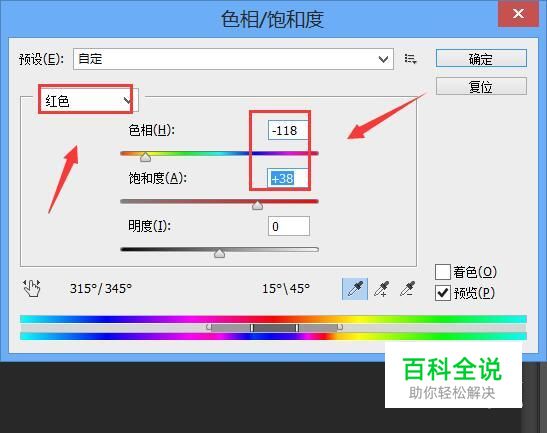Click the saturation field showing +38
547x433 pixels.
point(288,178)
